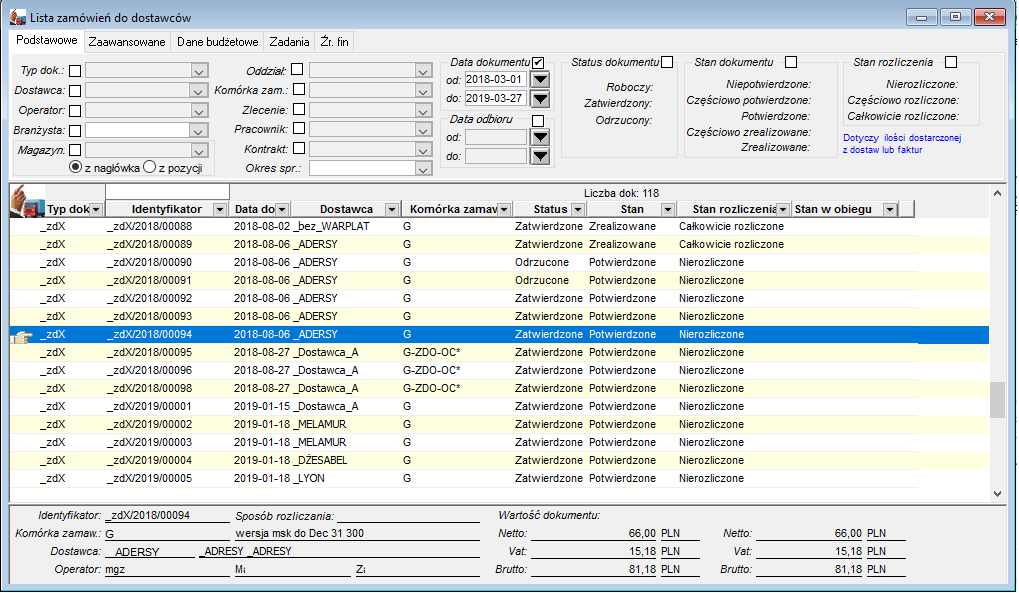Image resolution: width=1019 pixels, height=593 pixels.
Task: Click the pointing hand row marker icon
Action: click(21, 336)
